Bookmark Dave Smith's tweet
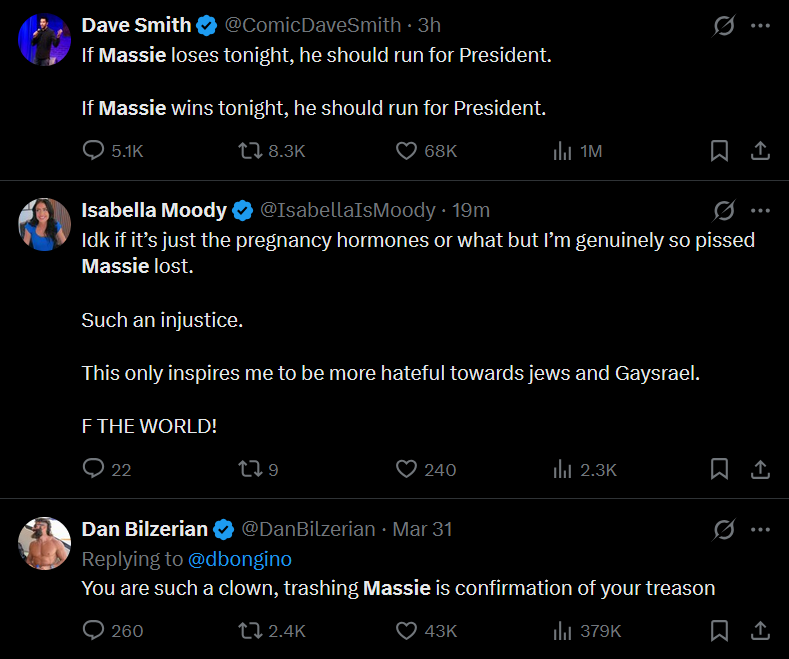 pos(719,150)
